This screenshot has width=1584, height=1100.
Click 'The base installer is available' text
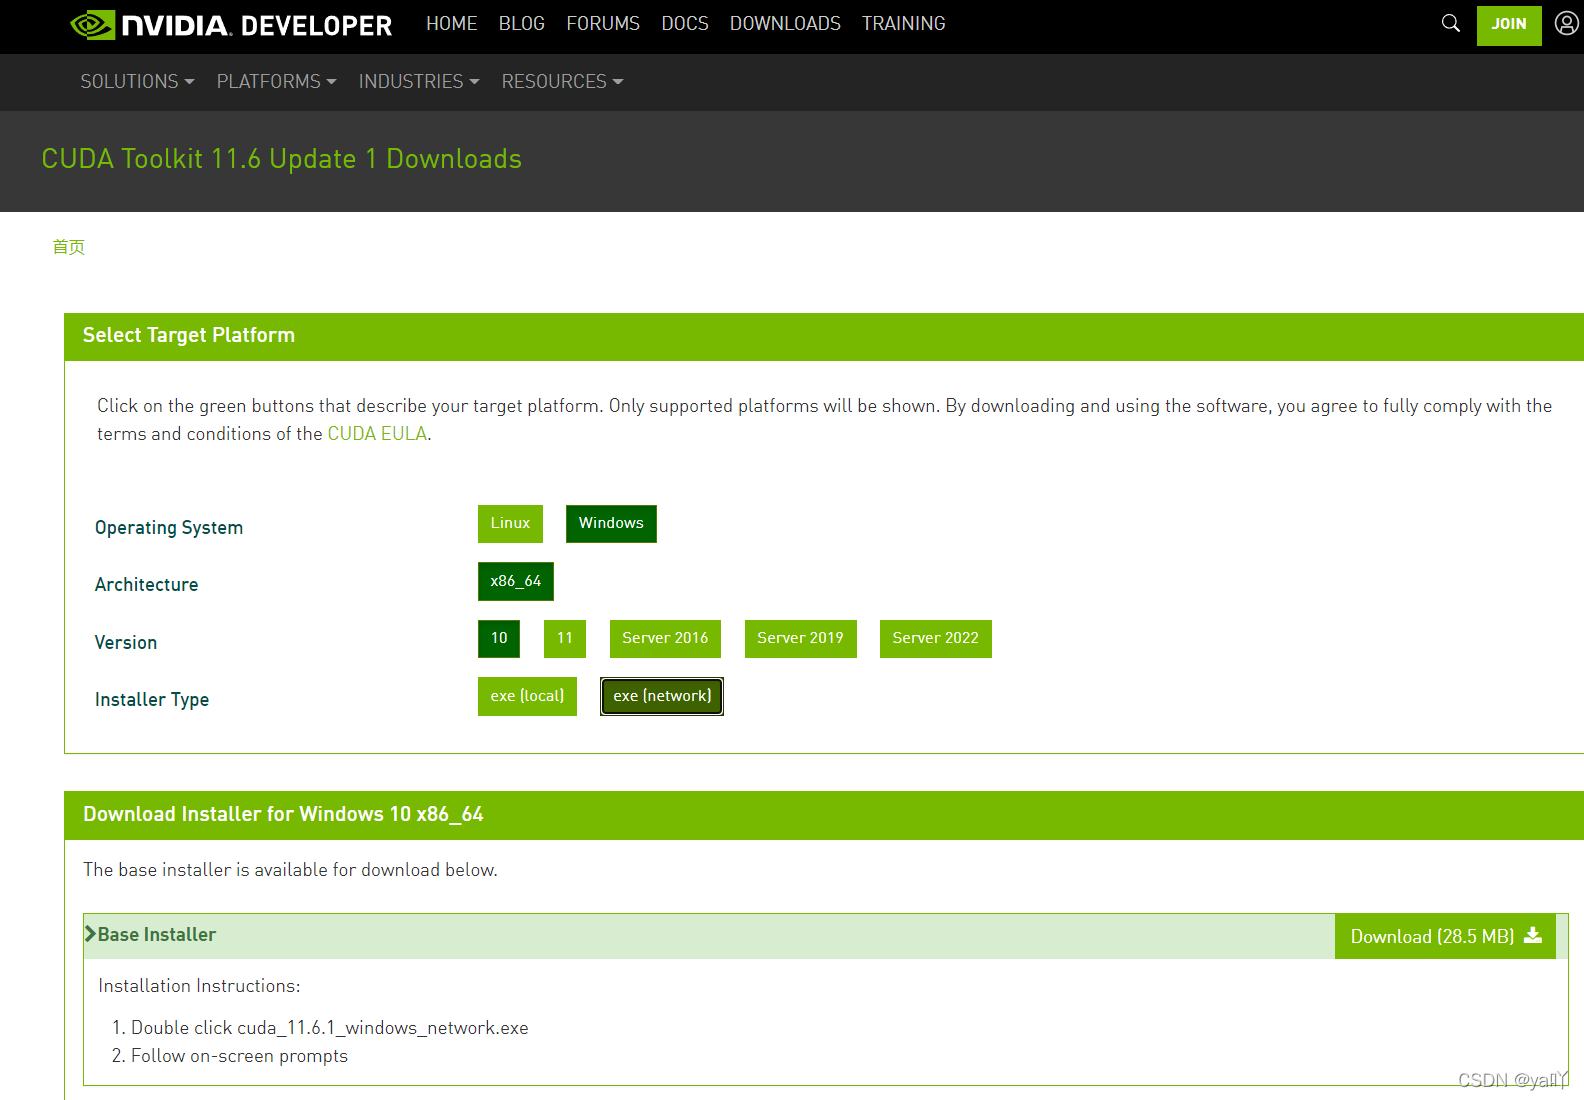tap(290, 870)
